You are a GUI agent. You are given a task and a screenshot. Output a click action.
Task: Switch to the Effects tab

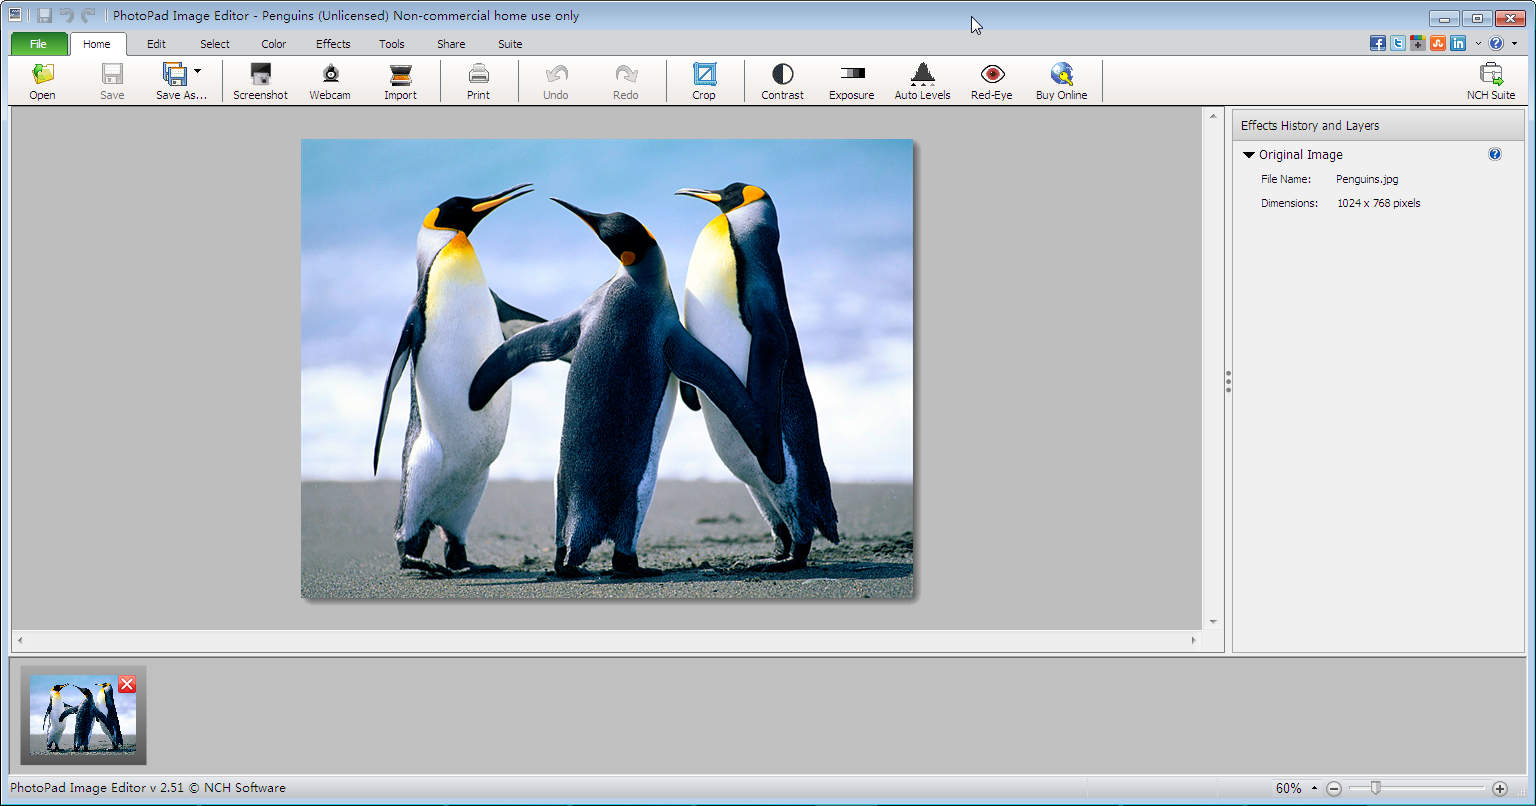tap(333, 44)
